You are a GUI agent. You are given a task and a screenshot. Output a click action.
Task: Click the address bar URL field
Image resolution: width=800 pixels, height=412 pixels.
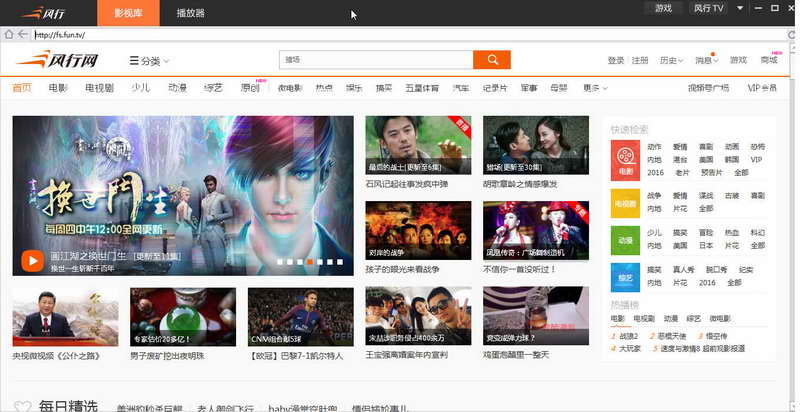point(408,35)
